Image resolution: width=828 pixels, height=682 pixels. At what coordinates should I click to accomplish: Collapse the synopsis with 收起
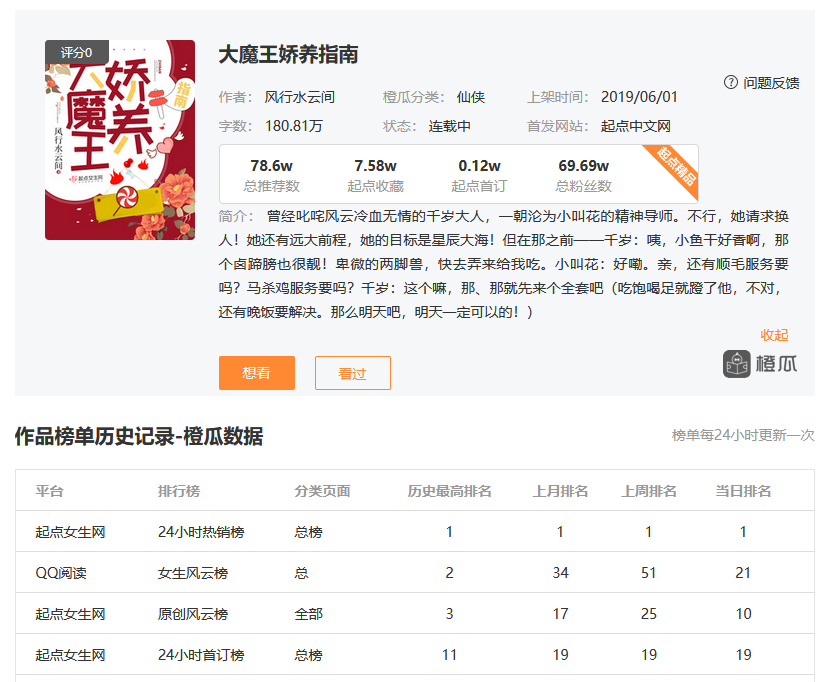coord(774,335)
